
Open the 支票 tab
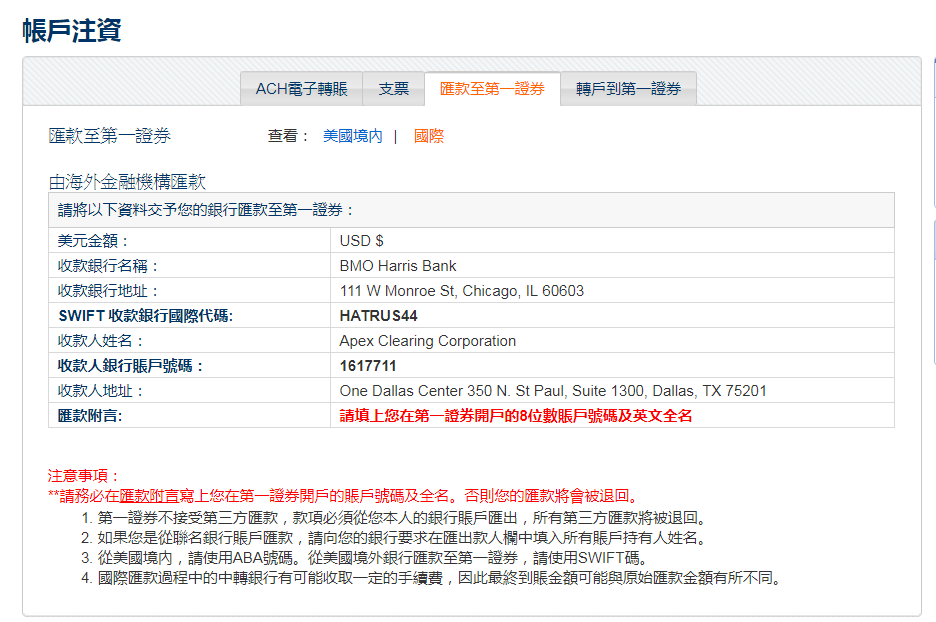[x=393, y=89]
